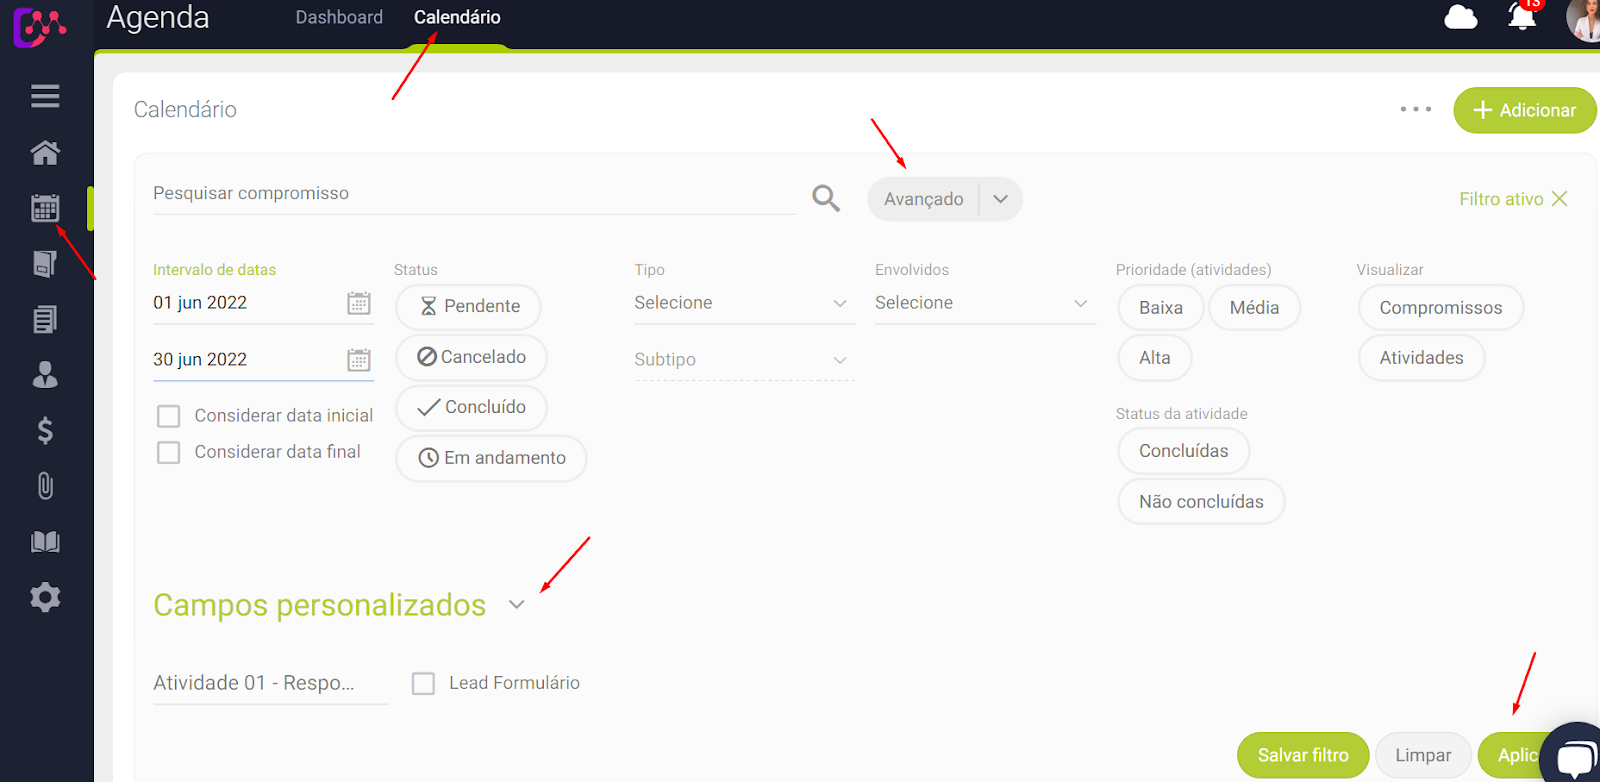
Task: Open the dollar sign finance icon
Action: pyautogui.click(x=45, y=430)
